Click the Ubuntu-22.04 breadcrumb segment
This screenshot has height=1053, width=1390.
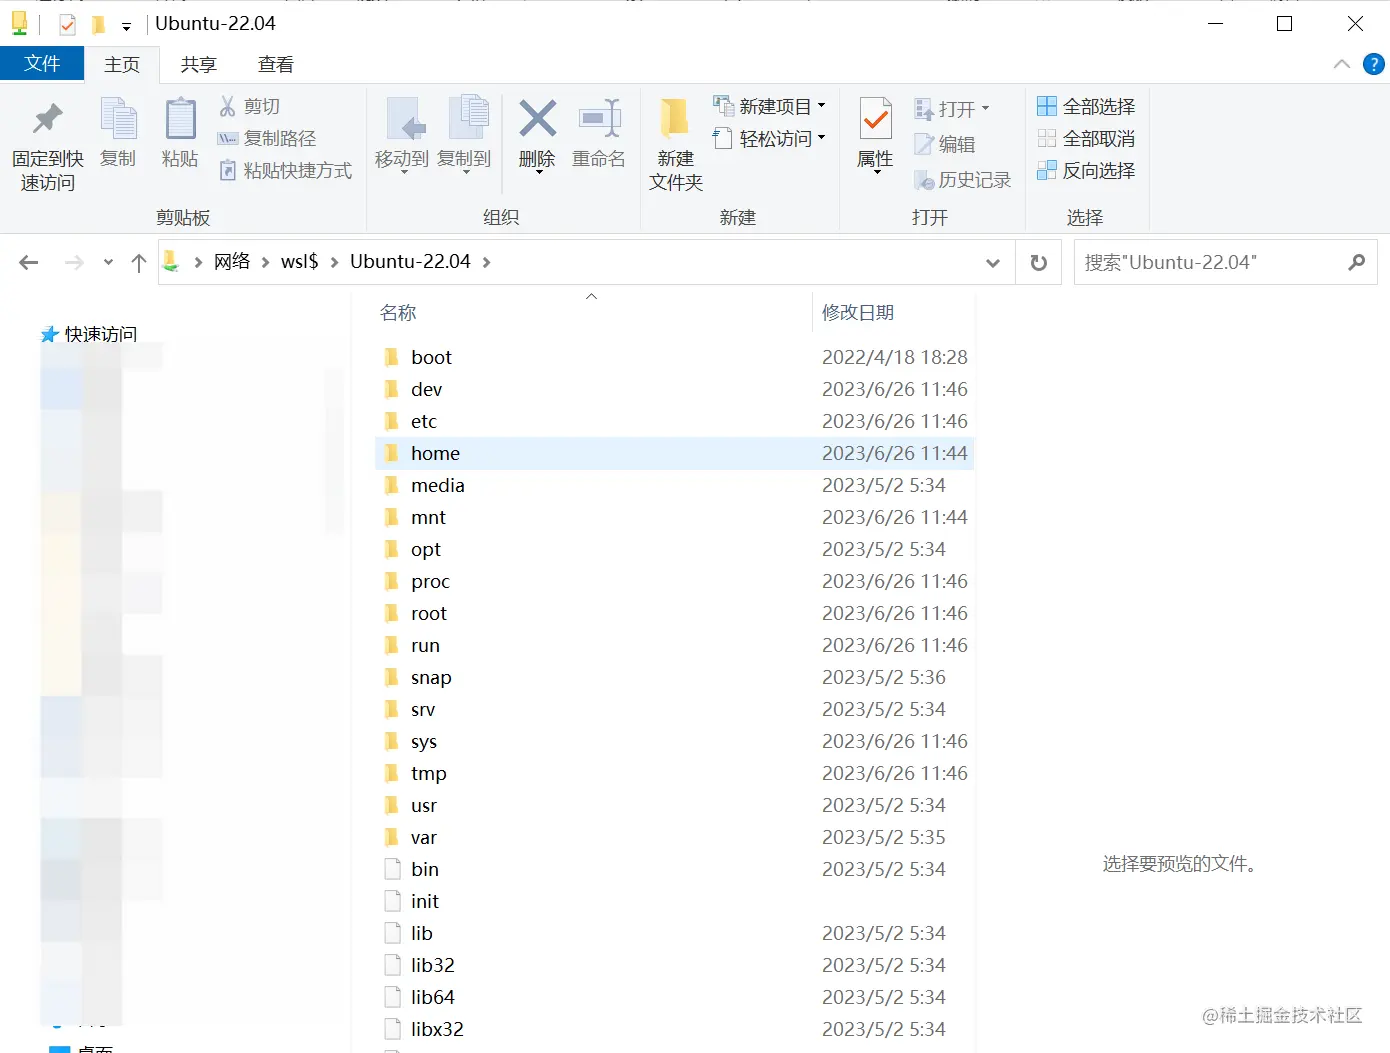point(410,261)
